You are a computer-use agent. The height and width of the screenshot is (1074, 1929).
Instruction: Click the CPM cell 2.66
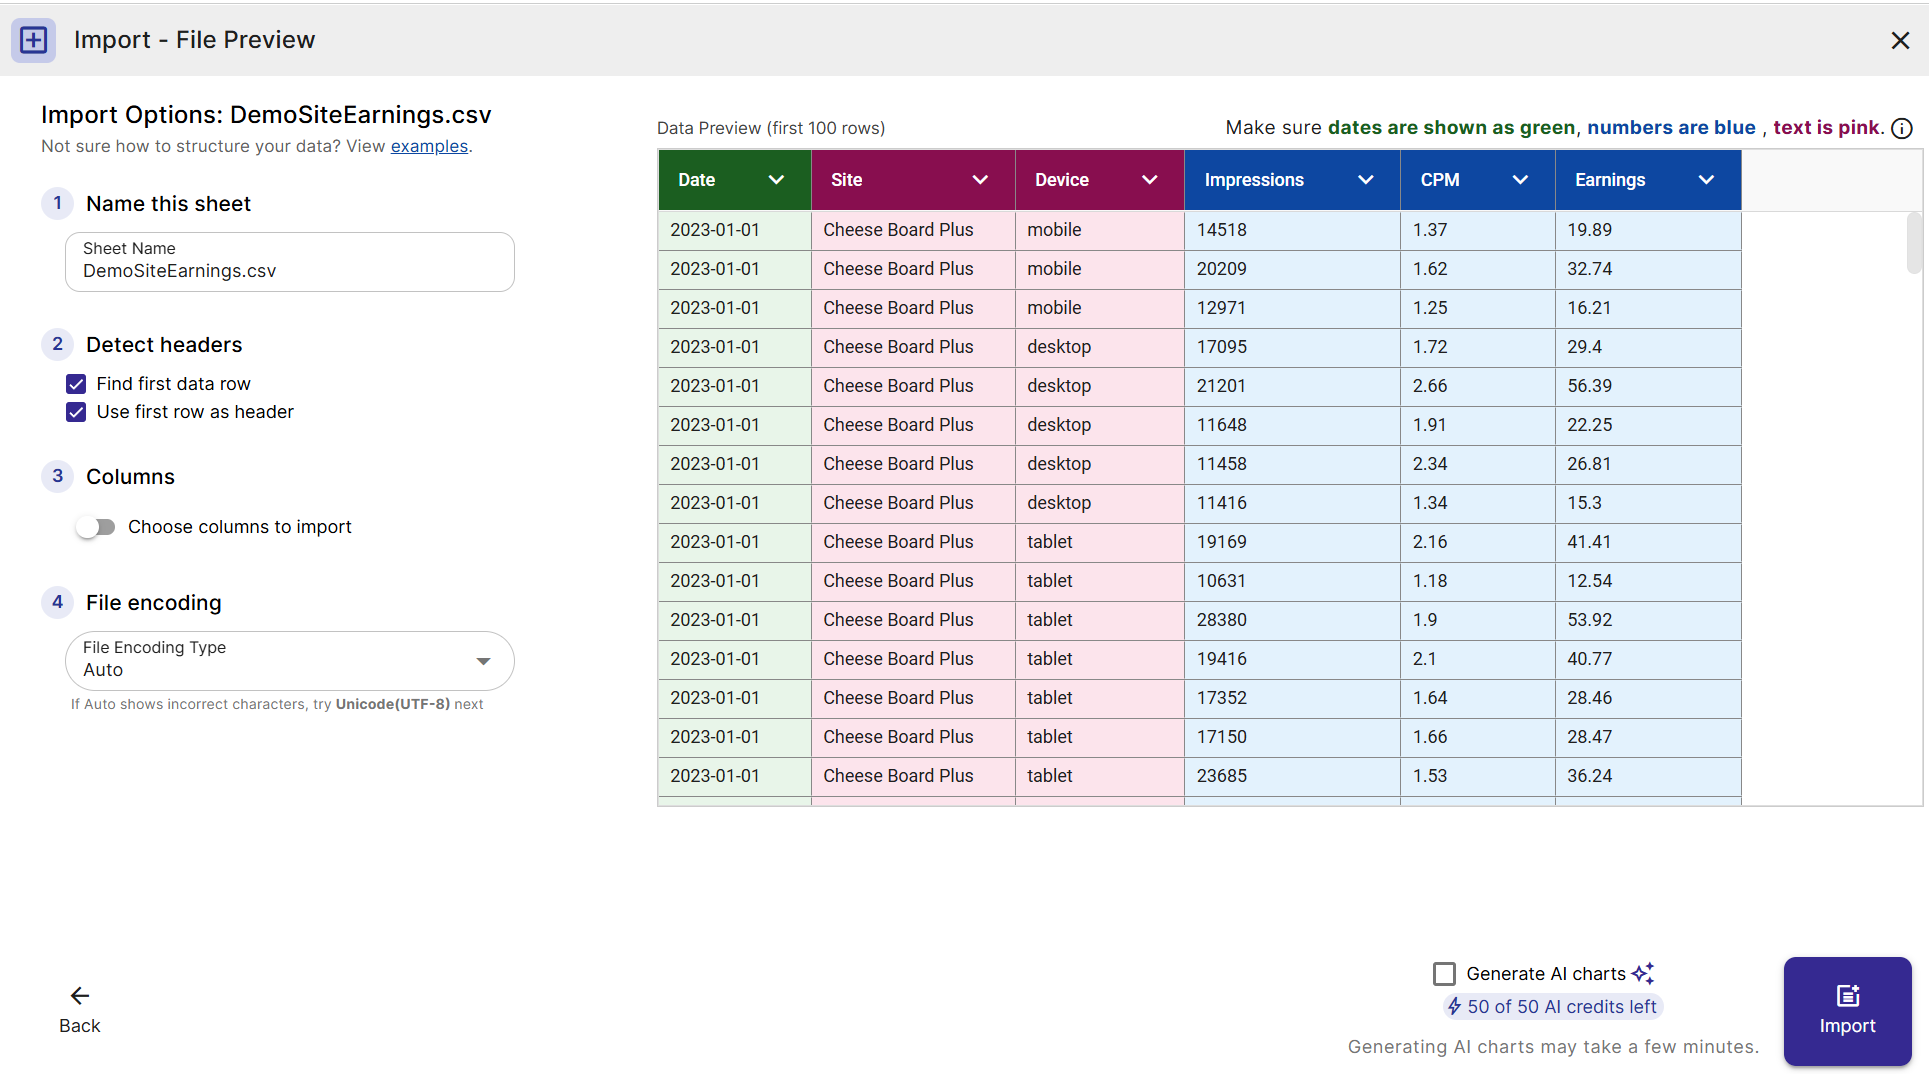point(1478,386)
